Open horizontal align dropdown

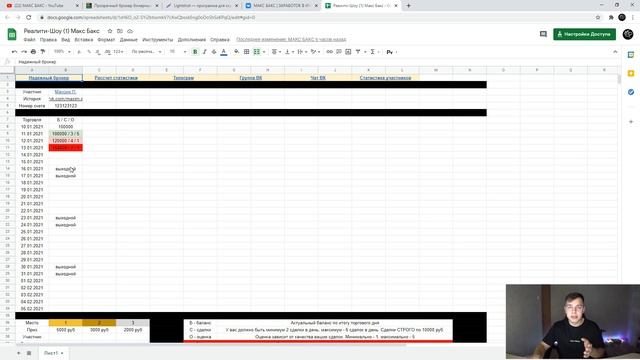[x=276, y=52]
